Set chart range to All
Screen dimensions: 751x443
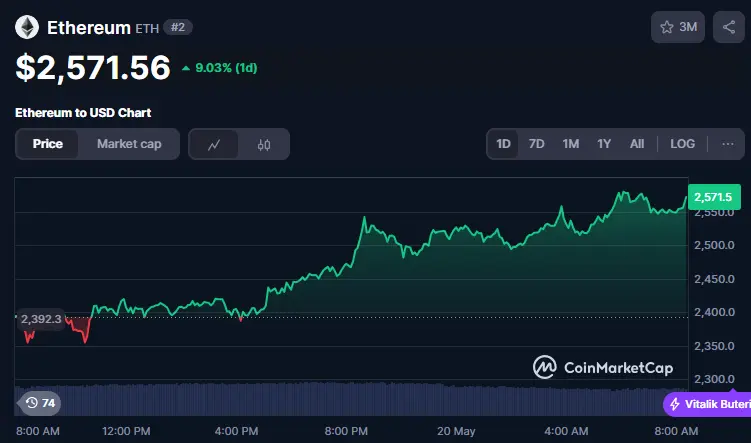[x=637, y=144]
